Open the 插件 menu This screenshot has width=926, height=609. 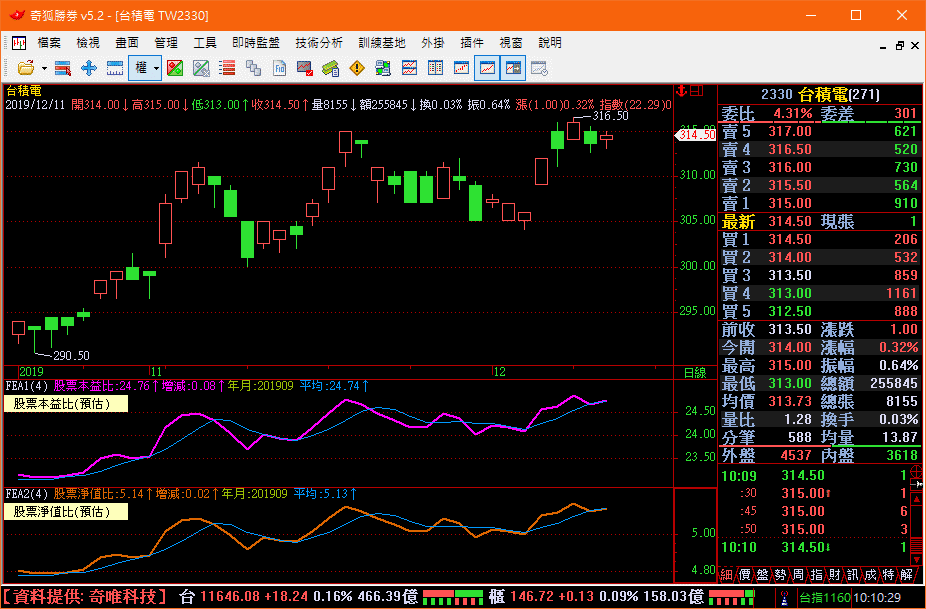(x=472, y=43)
